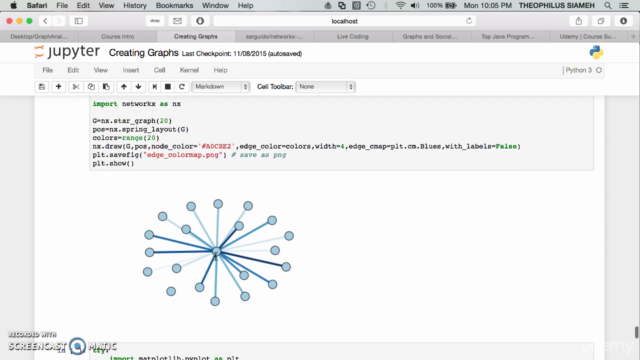Open Notification Center icon in menu bar

click(x=624, y=5)
